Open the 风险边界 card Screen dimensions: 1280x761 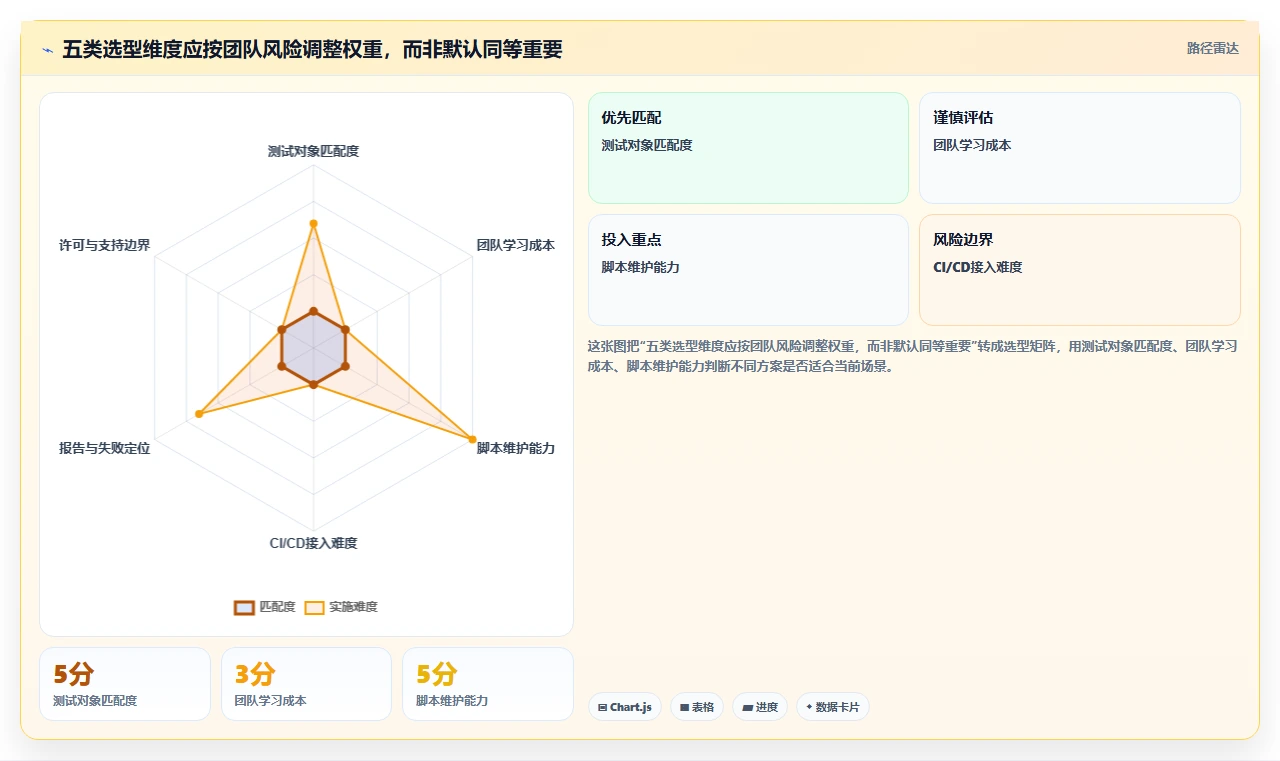pos(1080,270)
